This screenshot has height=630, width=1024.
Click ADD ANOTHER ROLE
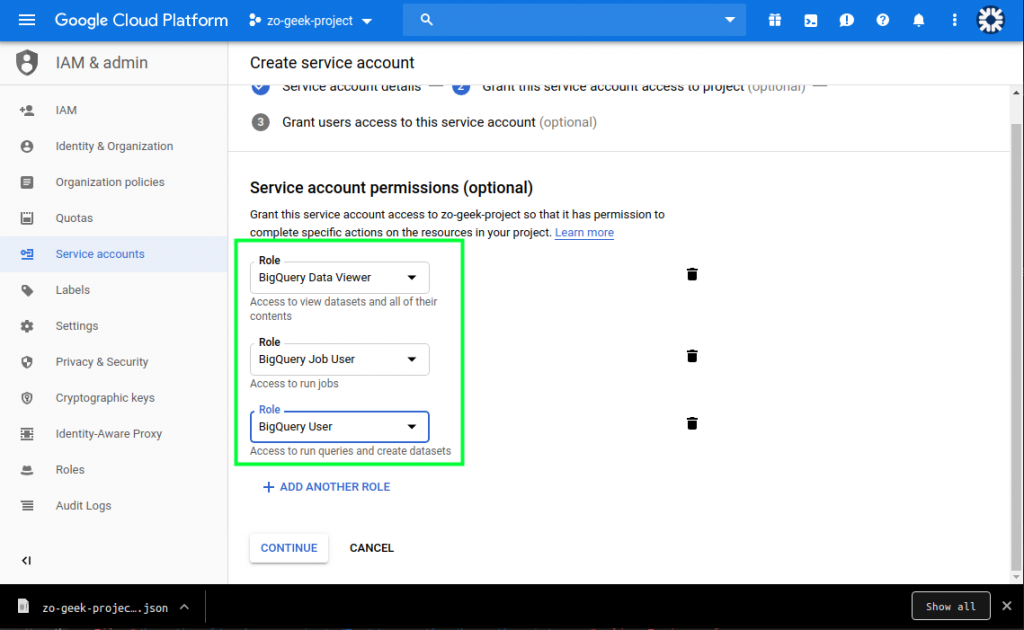coord(327,487)
